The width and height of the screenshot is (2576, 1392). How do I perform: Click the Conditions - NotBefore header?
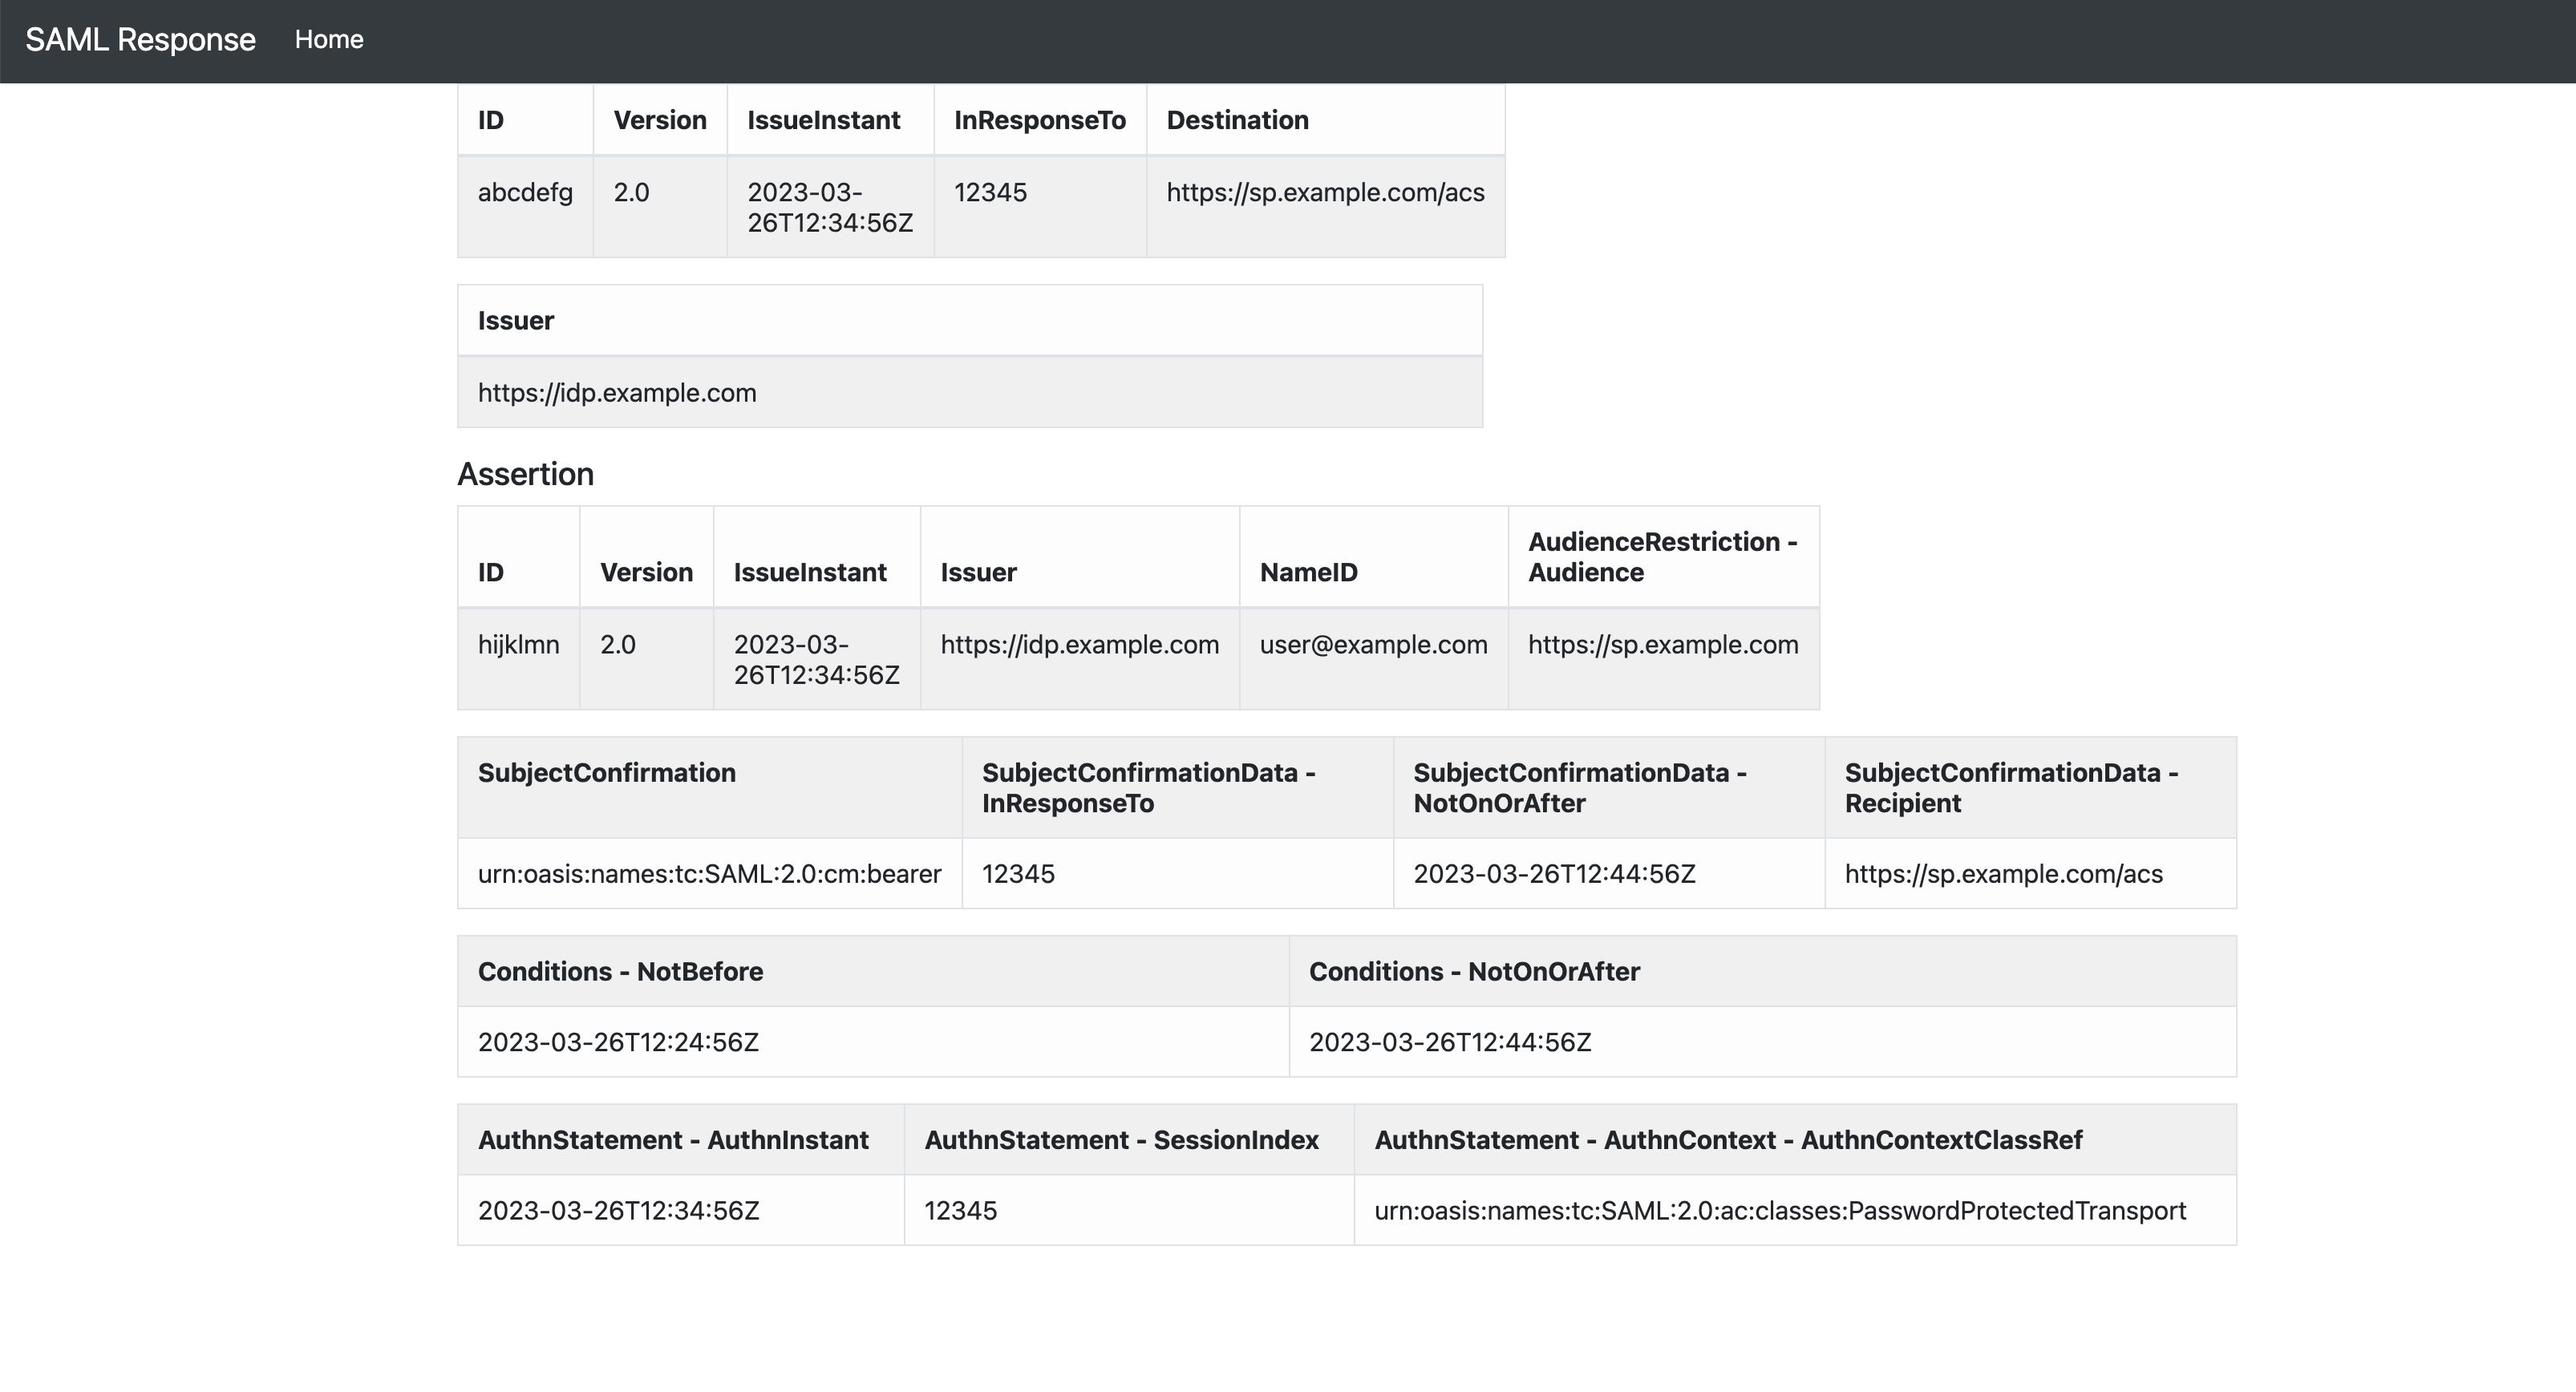873,972
